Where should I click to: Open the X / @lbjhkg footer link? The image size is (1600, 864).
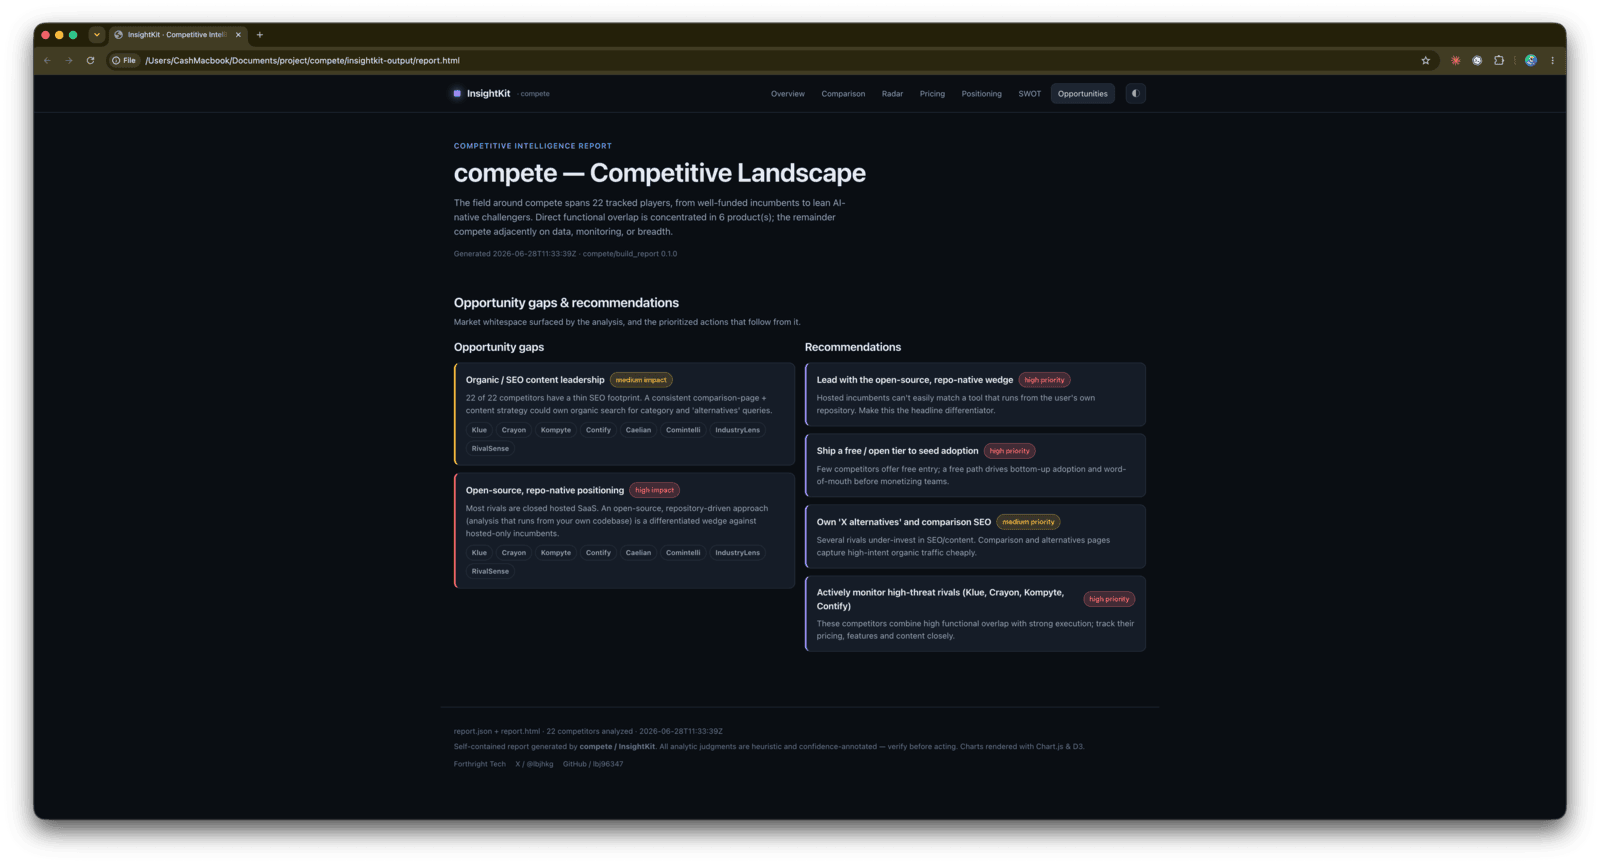[534, 764]
